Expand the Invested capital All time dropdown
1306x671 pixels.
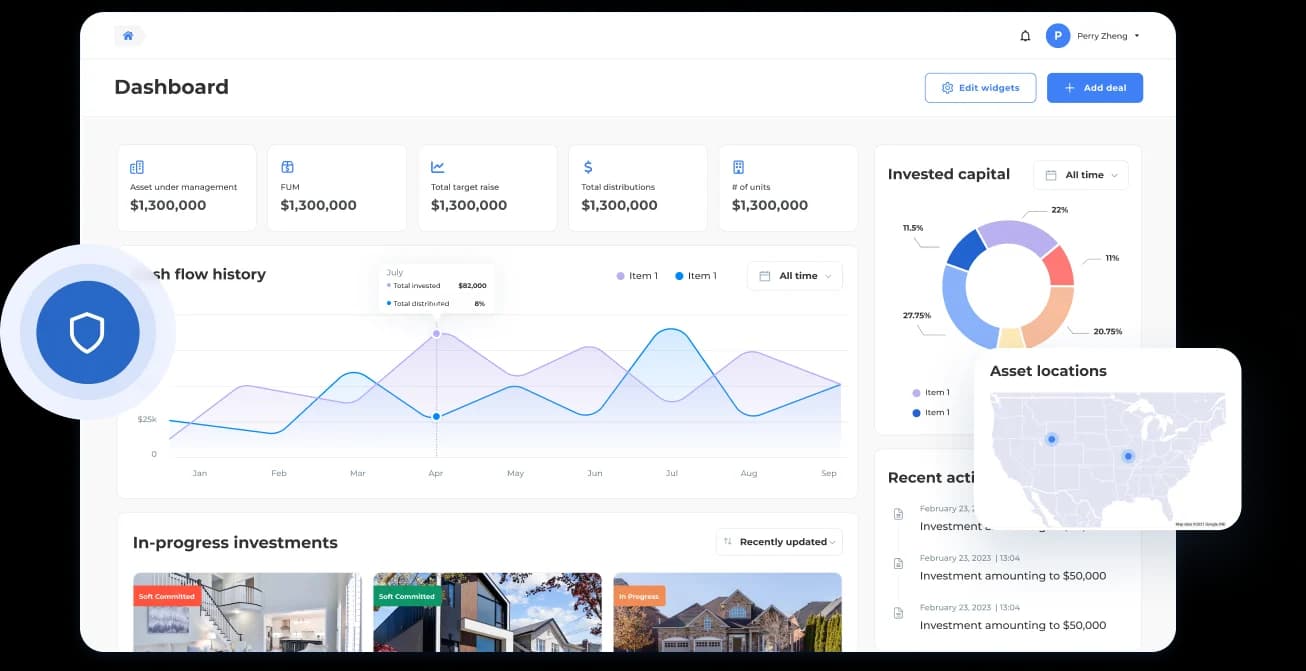coord(1080,175)
